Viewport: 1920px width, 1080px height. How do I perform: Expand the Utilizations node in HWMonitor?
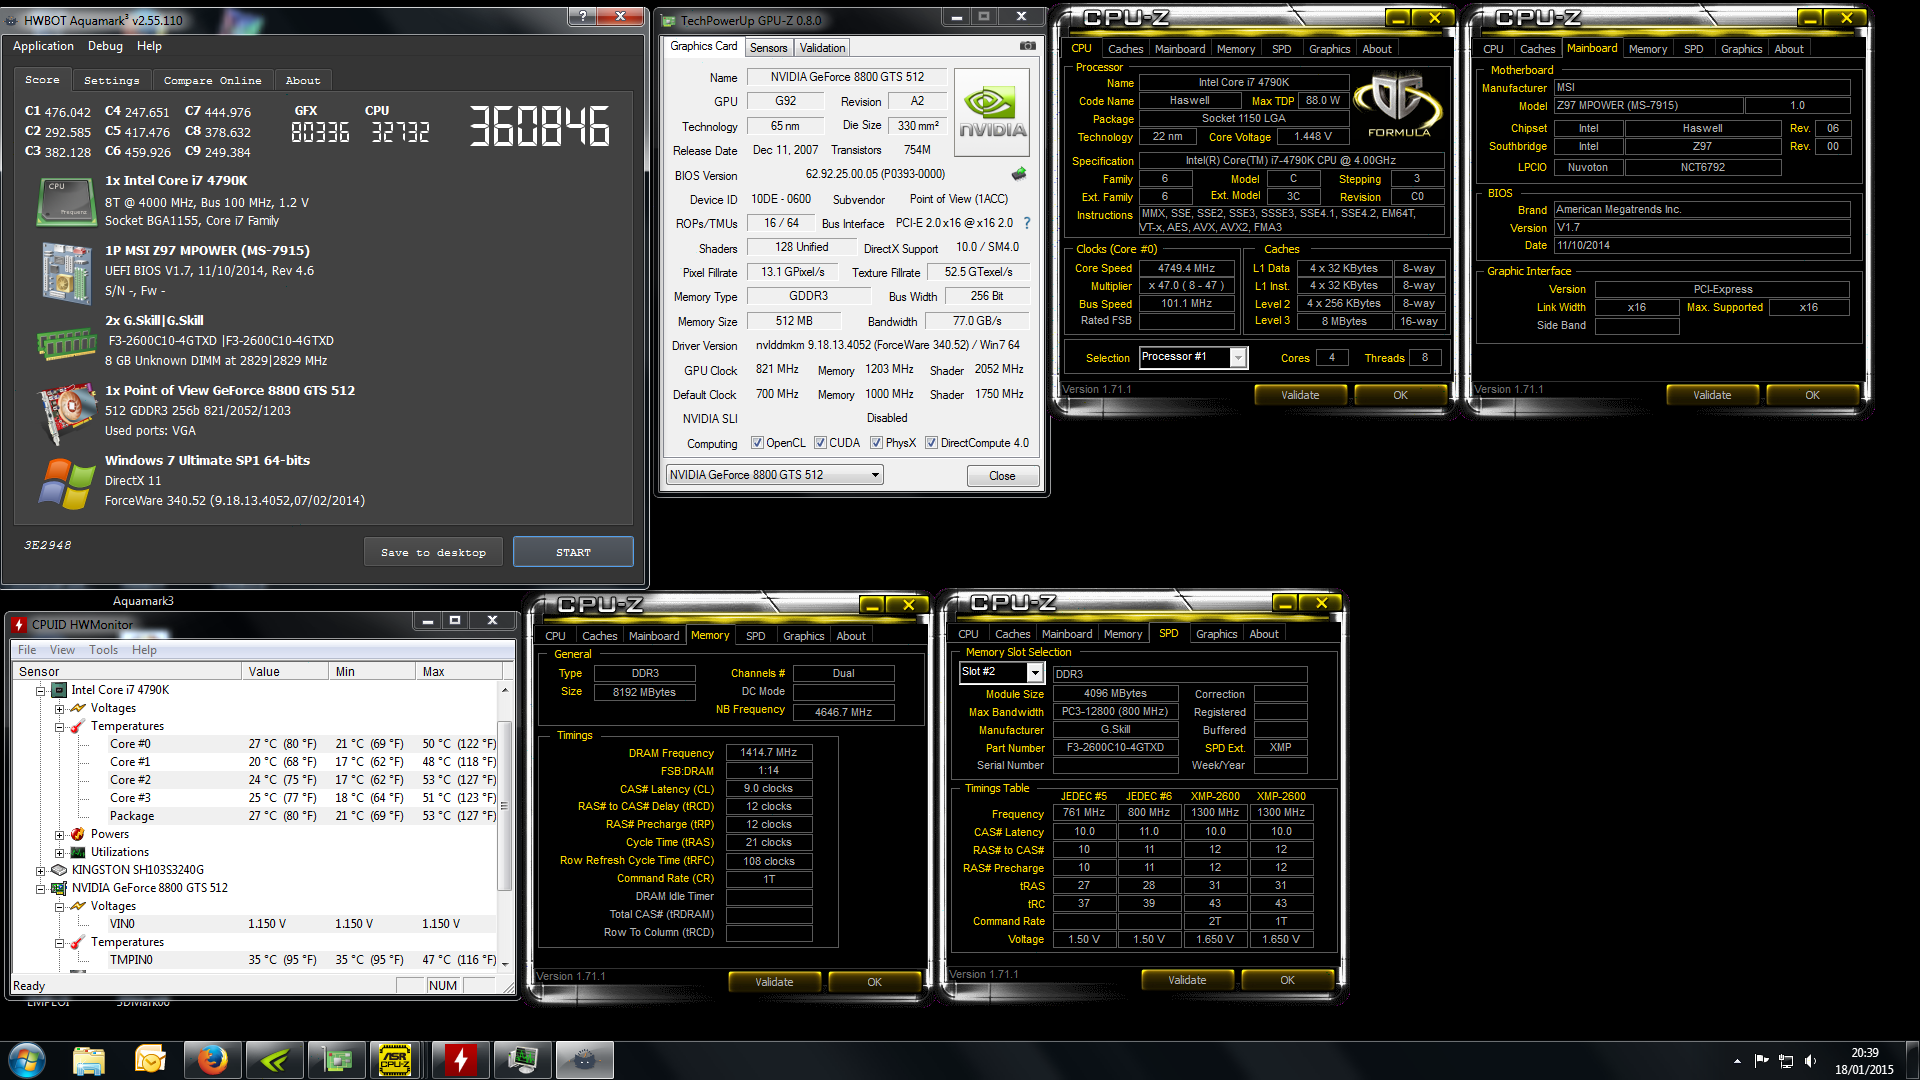(60, 853)
